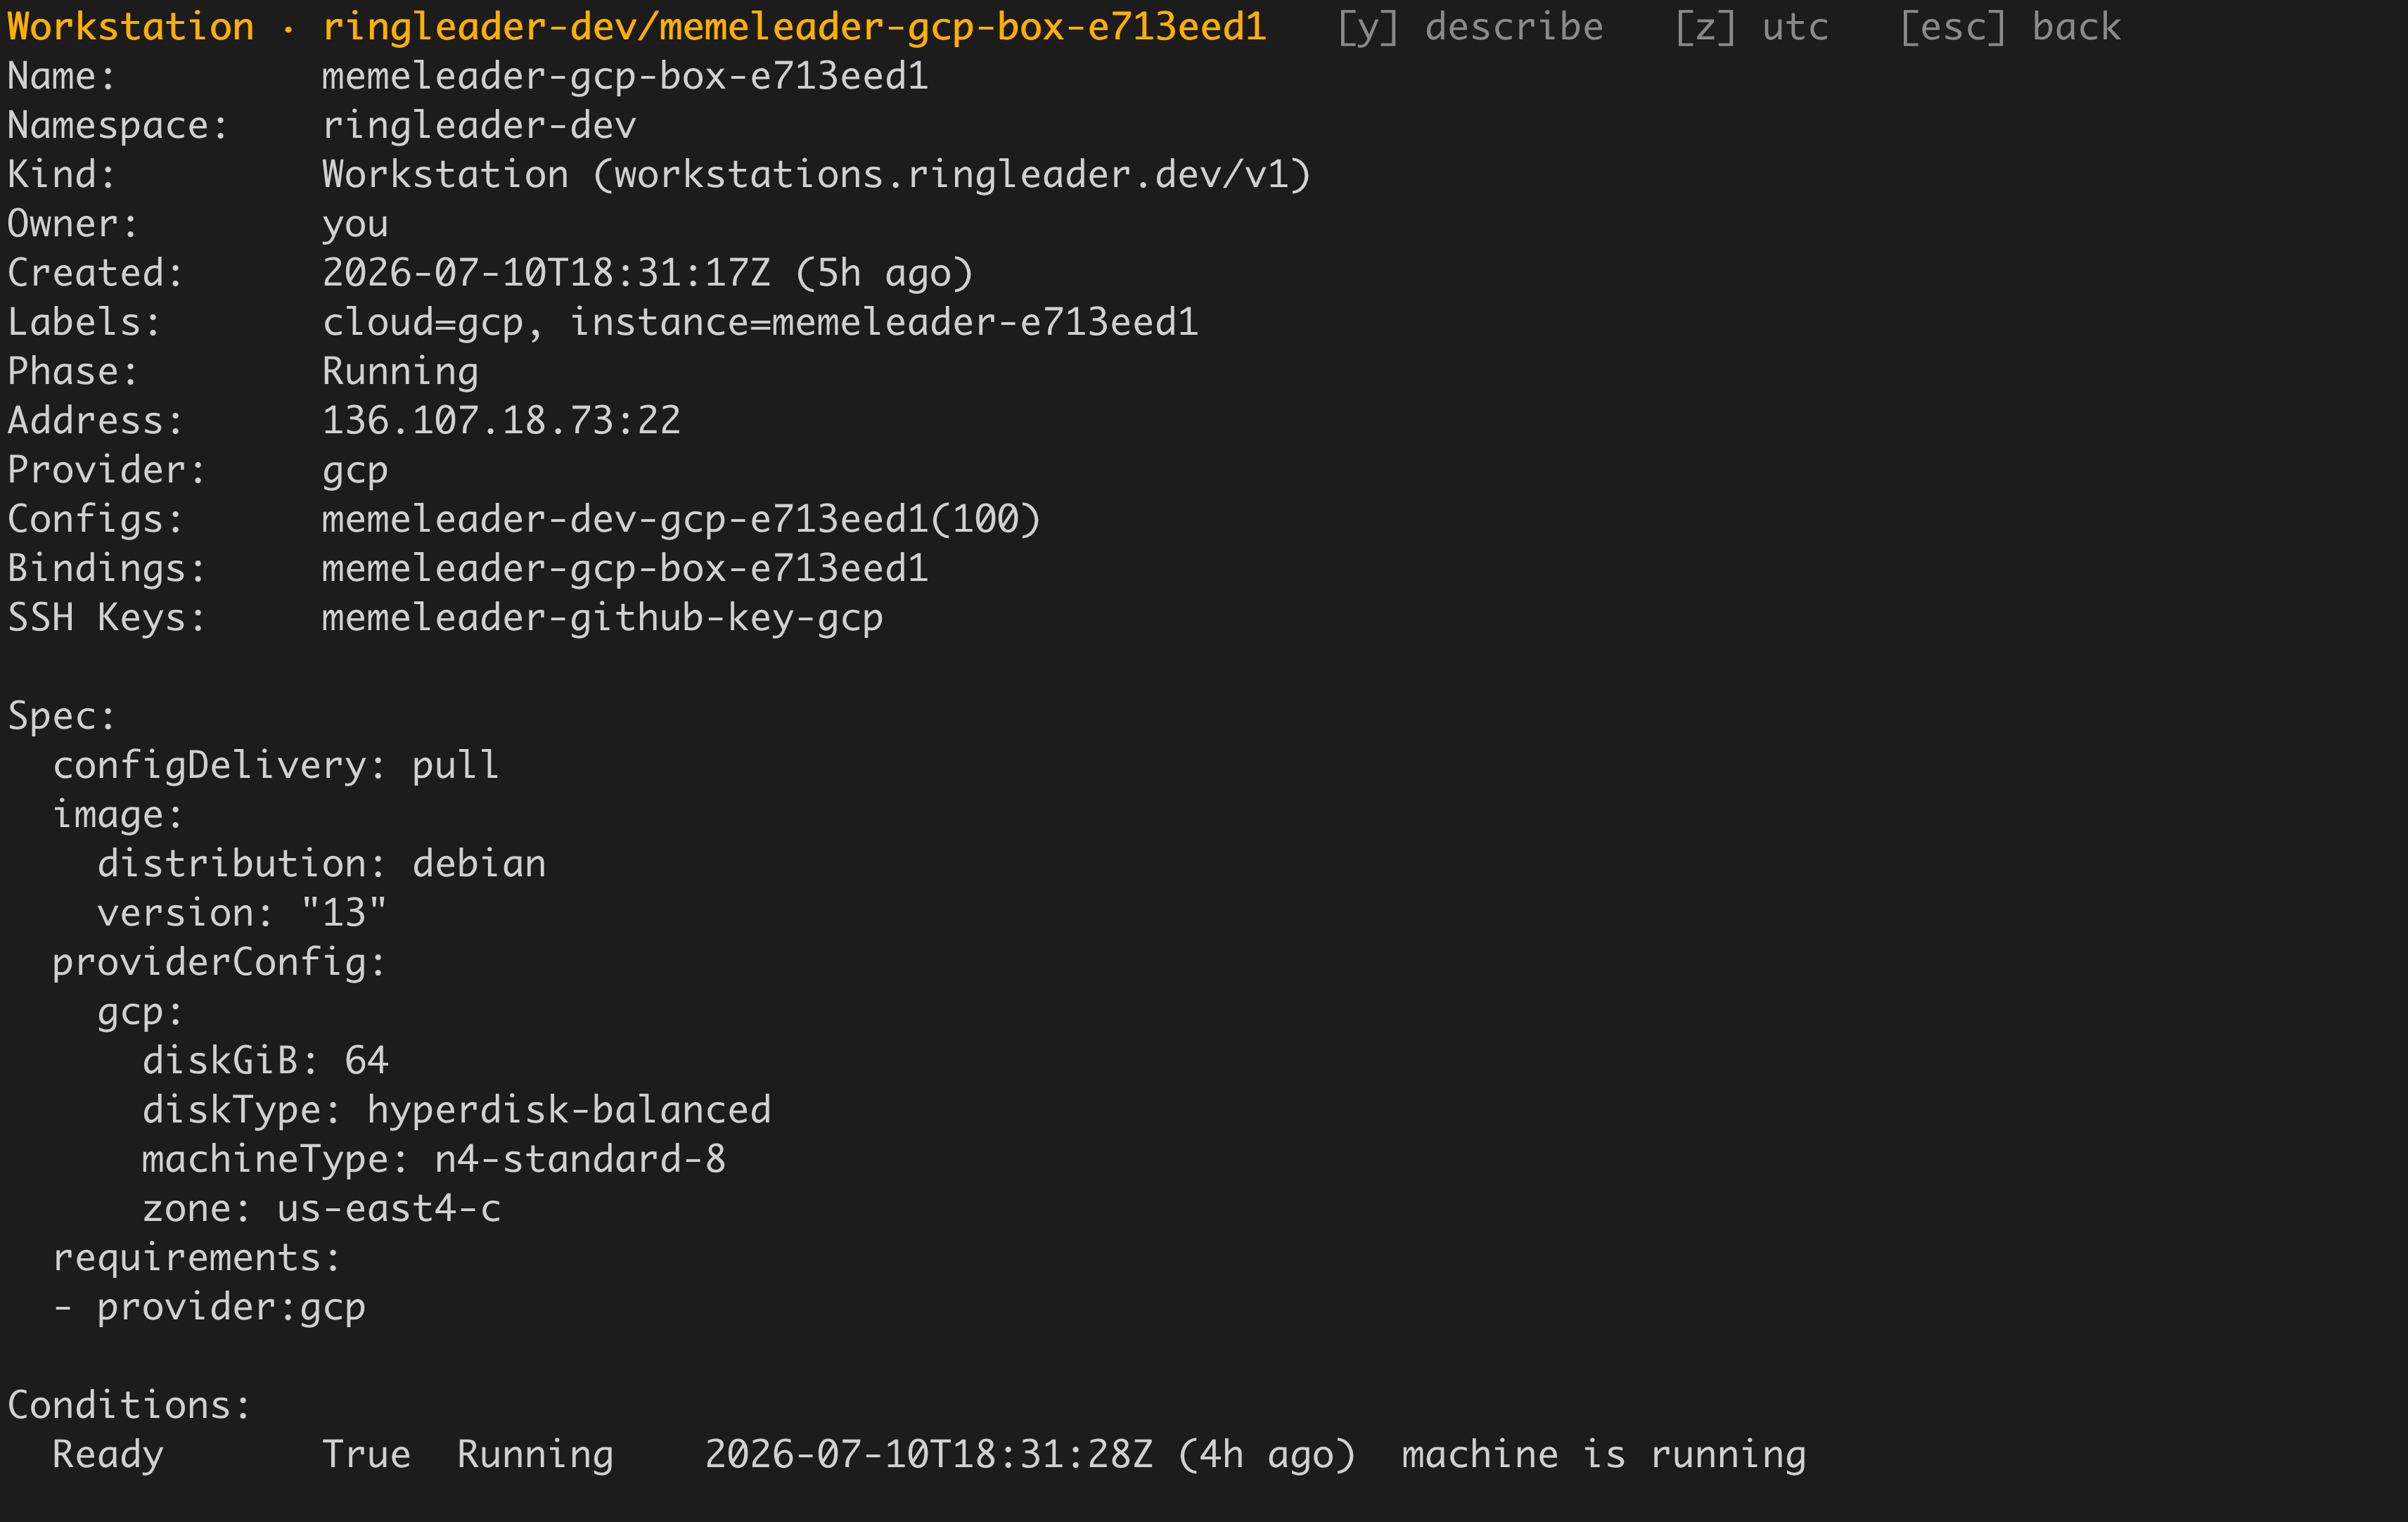Click the Workstation title breadcrumb

637,27
